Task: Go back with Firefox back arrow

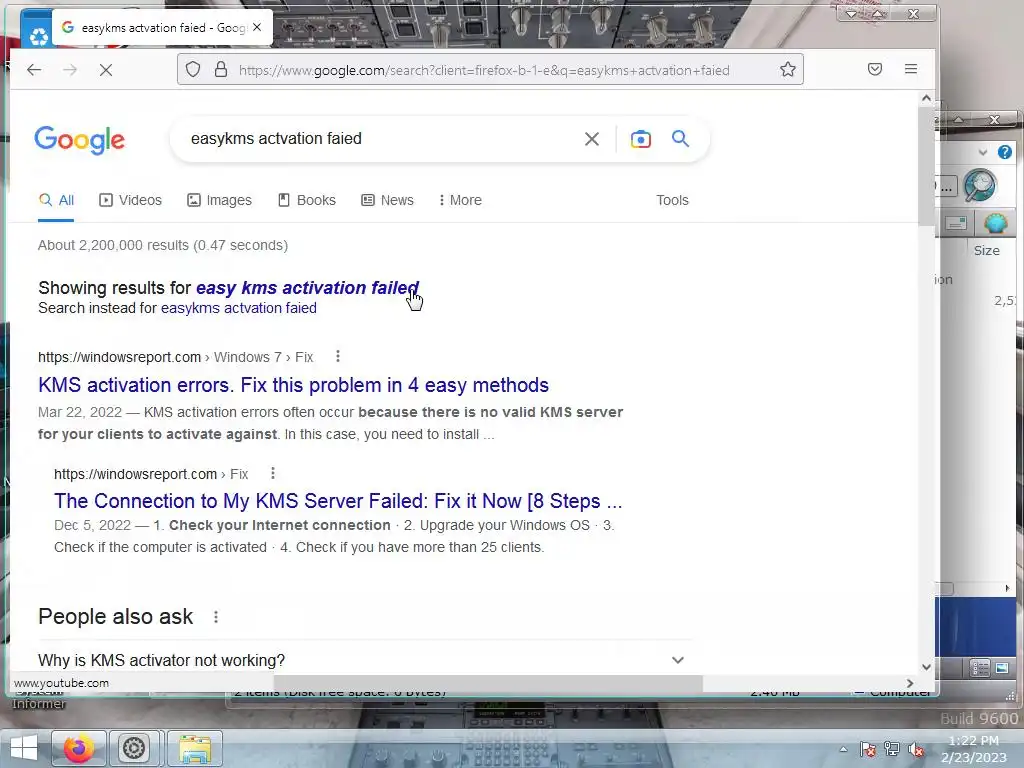Action: click(x=34, y=70)
